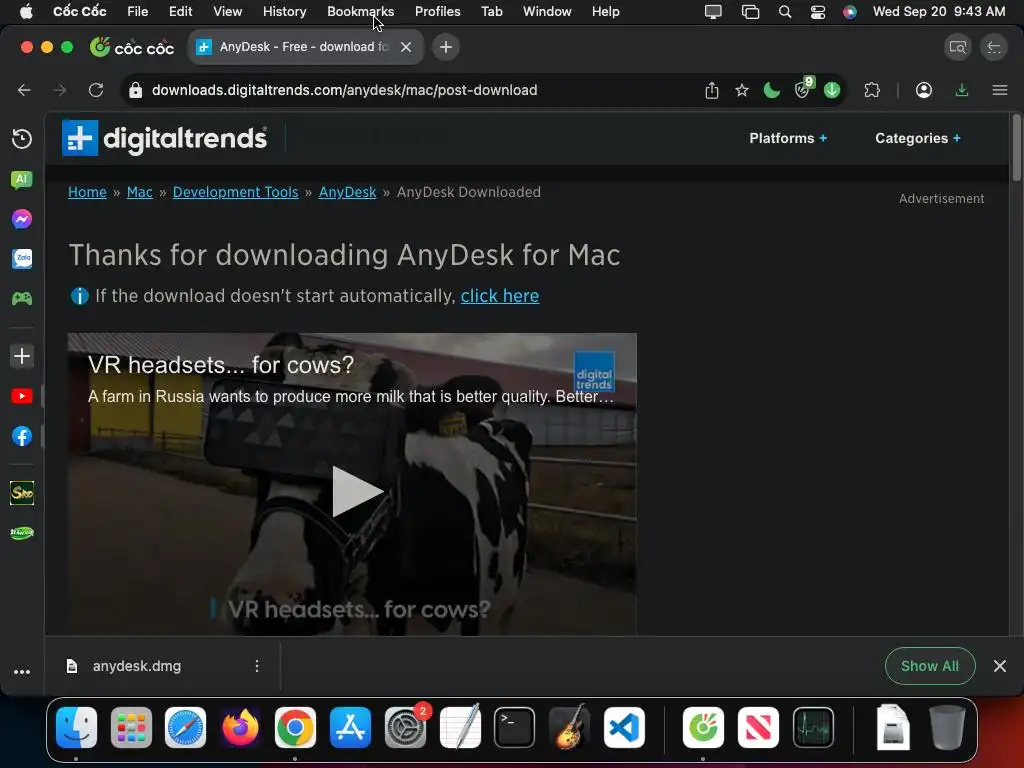Open Siri from the menu bar

click(850, 12)
